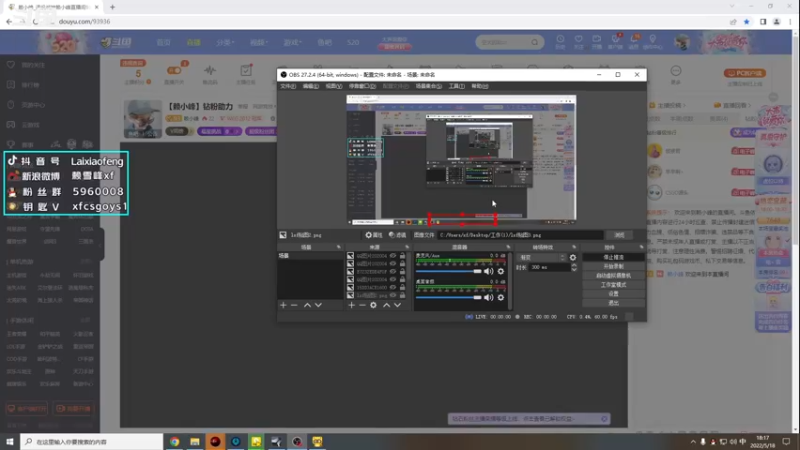Open 滤镜 filters in source toolbar
Image resolution: width=800 pixels, height=450 pixels.
pos(397,235)
